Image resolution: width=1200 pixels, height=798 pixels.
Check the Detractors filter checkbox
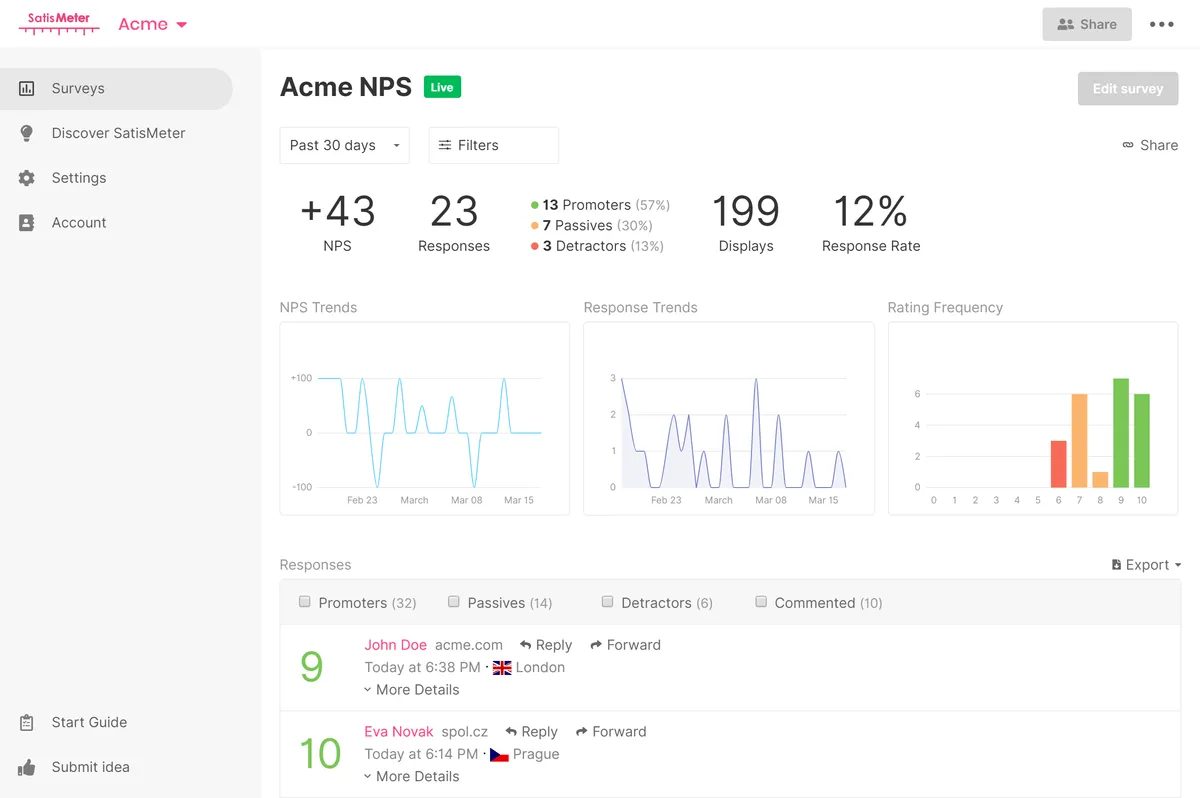pos(607,602)
